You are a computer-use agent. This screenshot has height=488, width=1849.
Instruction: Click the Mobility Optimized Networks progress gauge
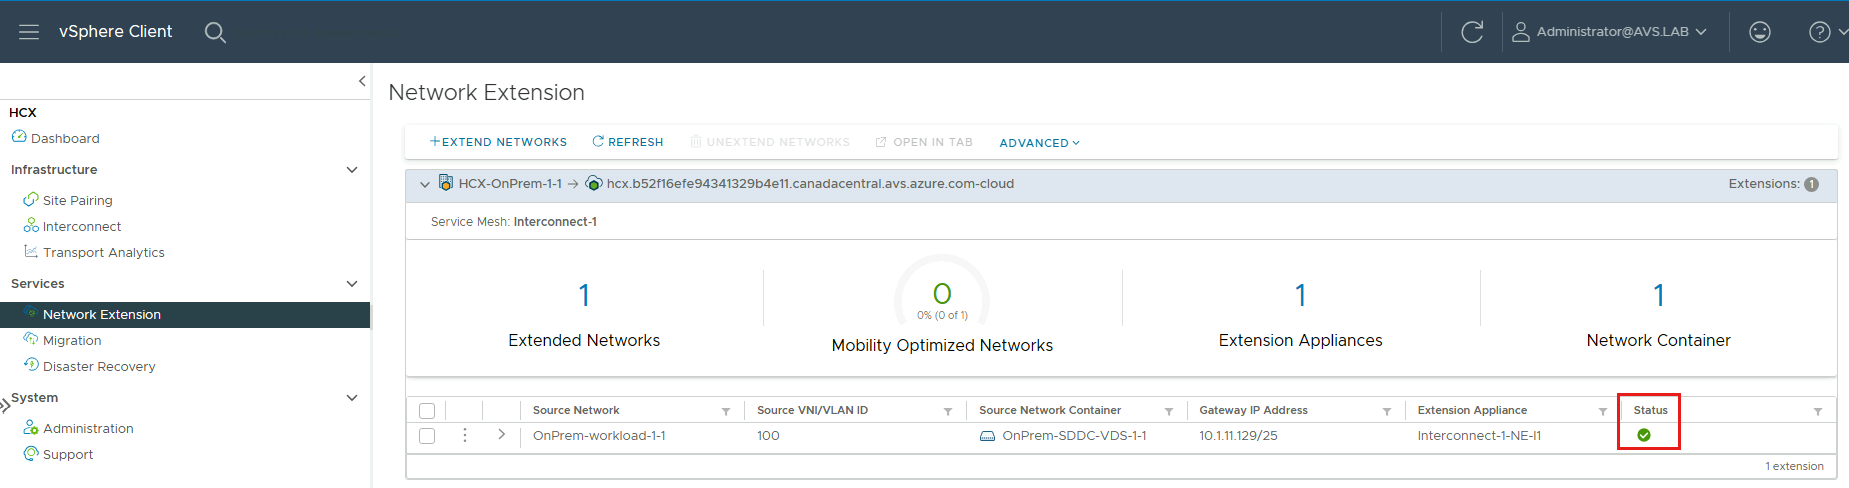[x=942, y=293]
